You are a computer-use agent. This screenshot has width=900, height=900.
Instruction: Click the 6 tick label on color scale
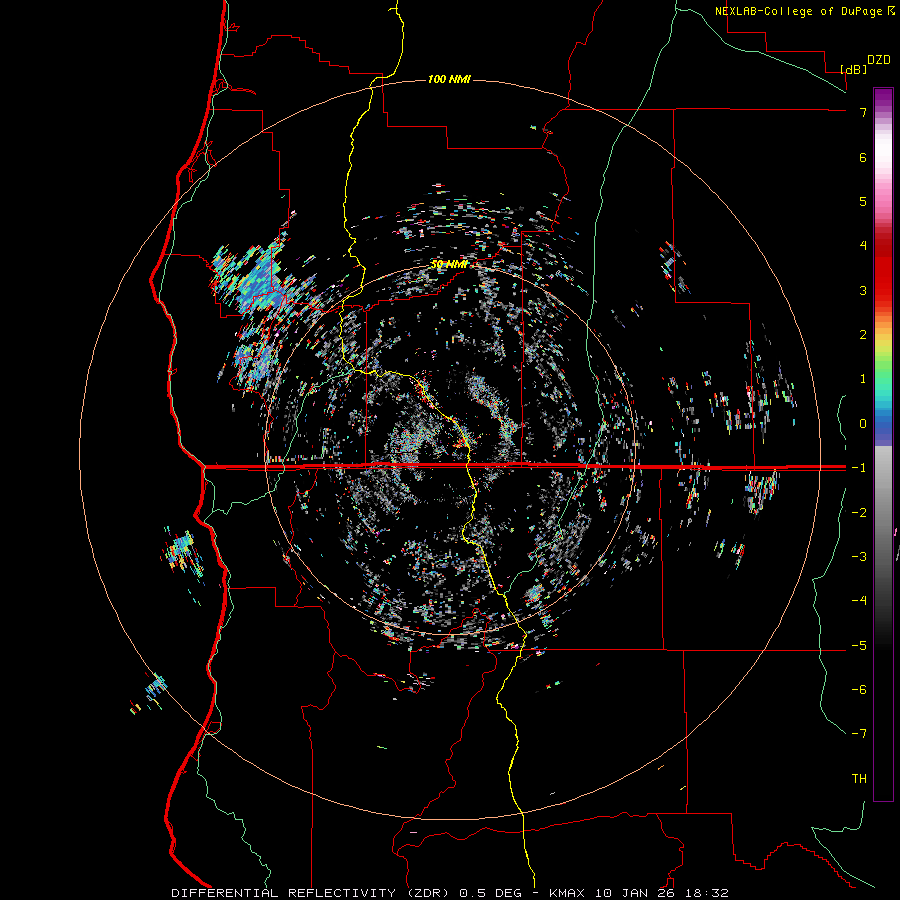tap(863, 157)
